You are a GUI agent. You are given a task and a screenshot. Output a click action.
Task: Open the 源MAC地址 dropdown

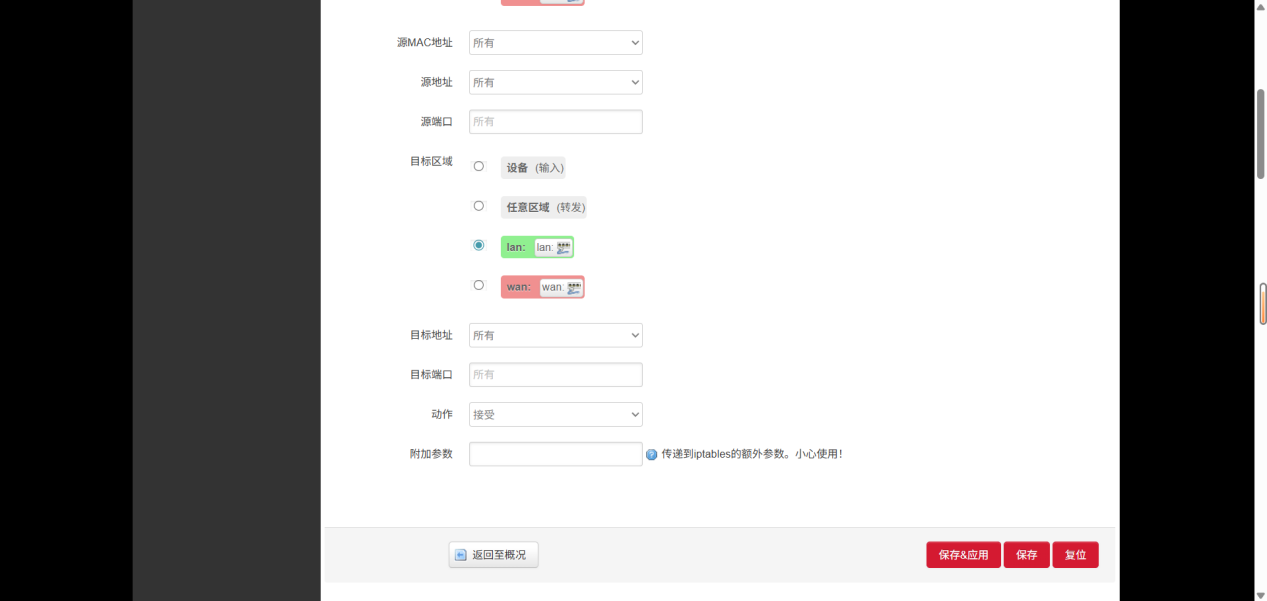point(555,42)
